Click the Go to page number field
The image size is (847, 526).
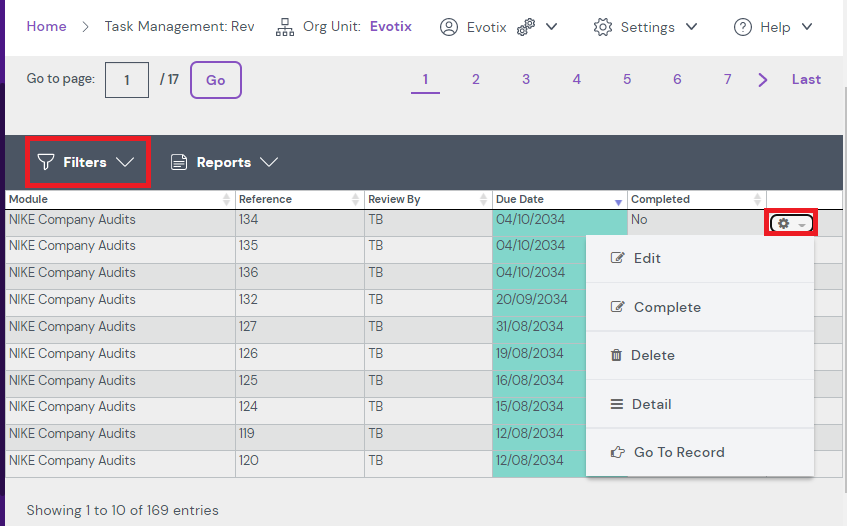[127, 80]
